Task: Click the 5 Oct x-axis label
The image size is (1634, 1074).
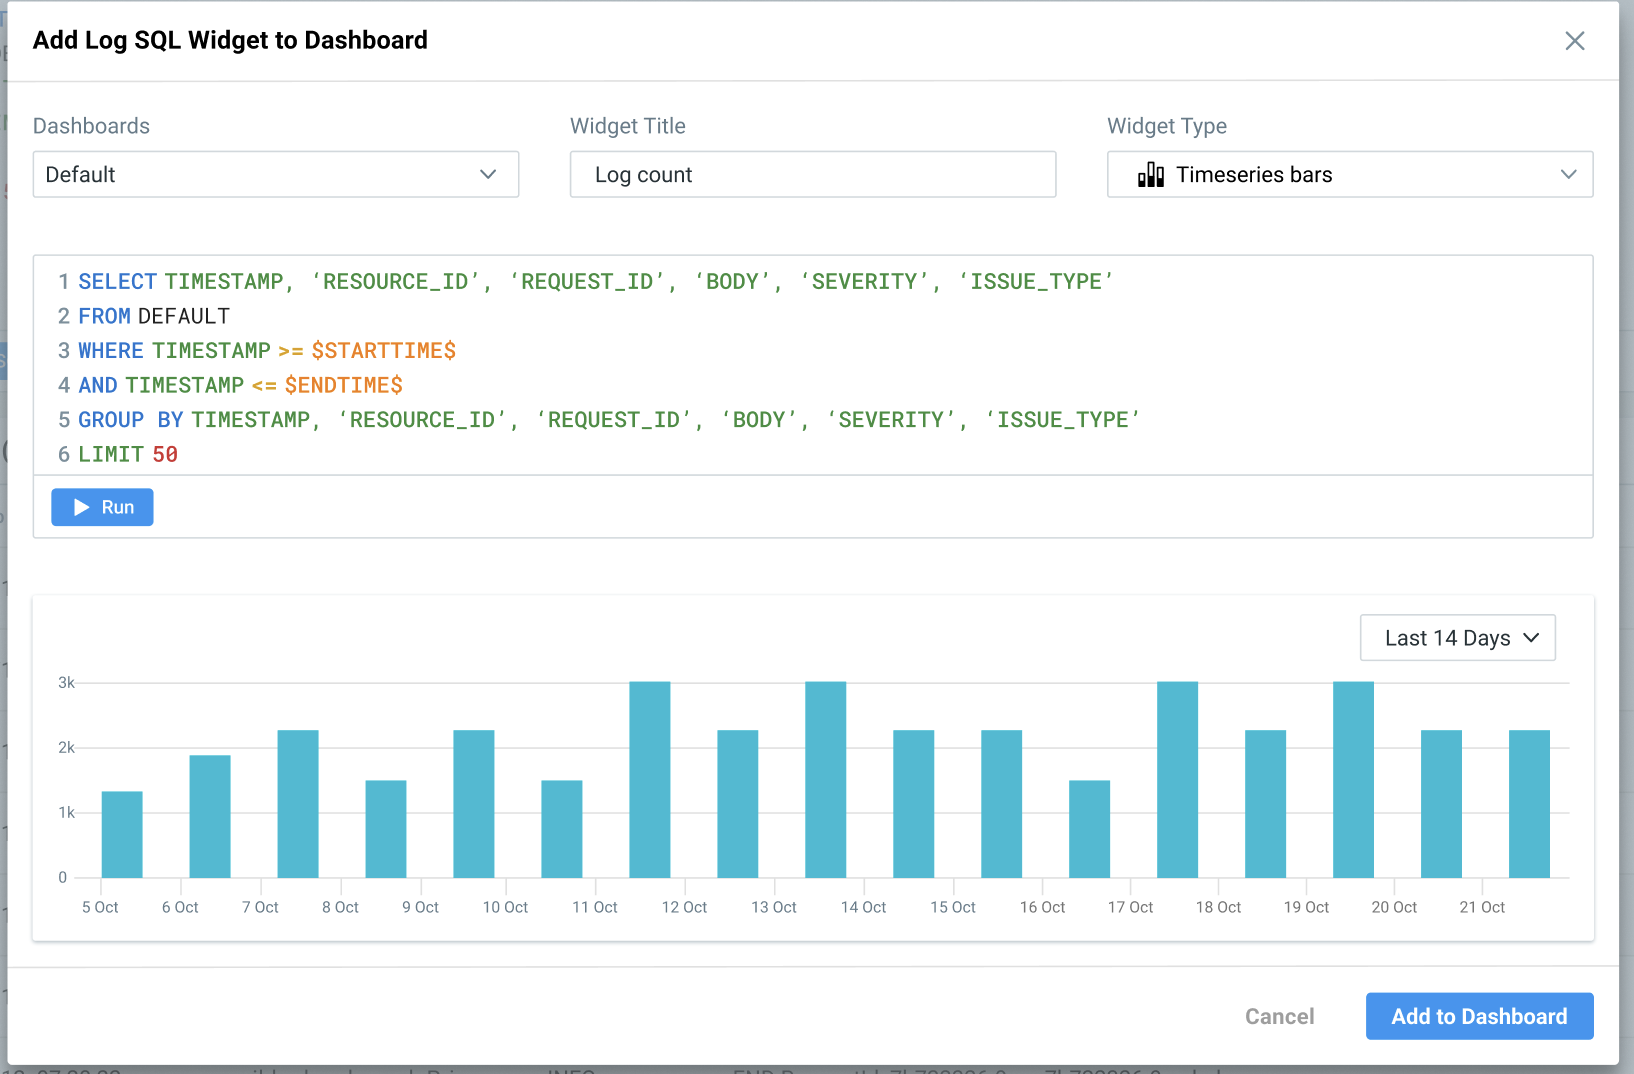Action: pos(100,907)
